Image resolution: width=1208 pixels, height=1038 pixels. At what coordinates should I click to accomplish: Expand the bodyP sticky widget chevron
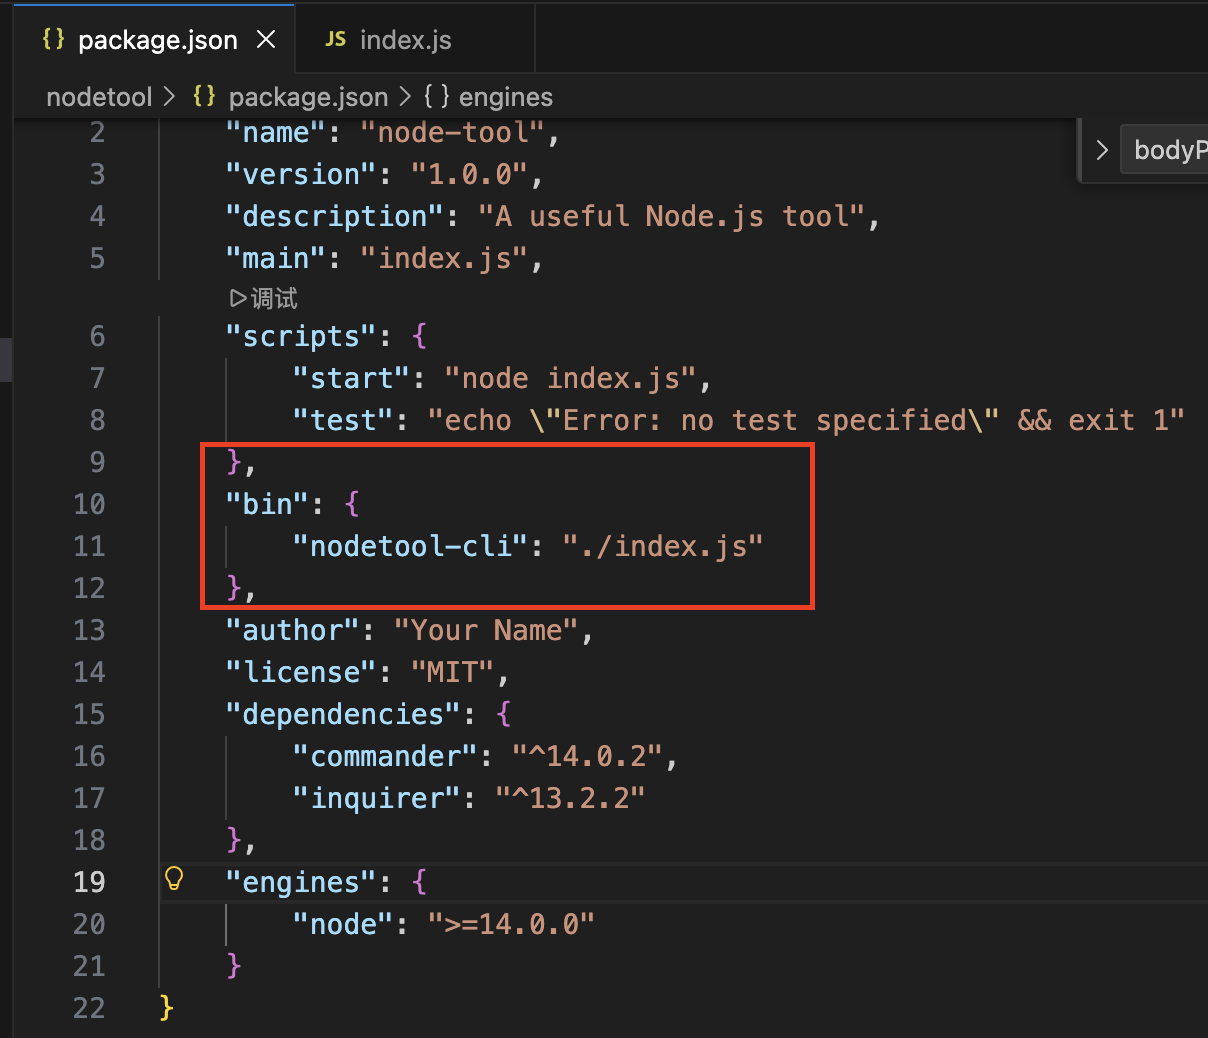coord(1102,150)
